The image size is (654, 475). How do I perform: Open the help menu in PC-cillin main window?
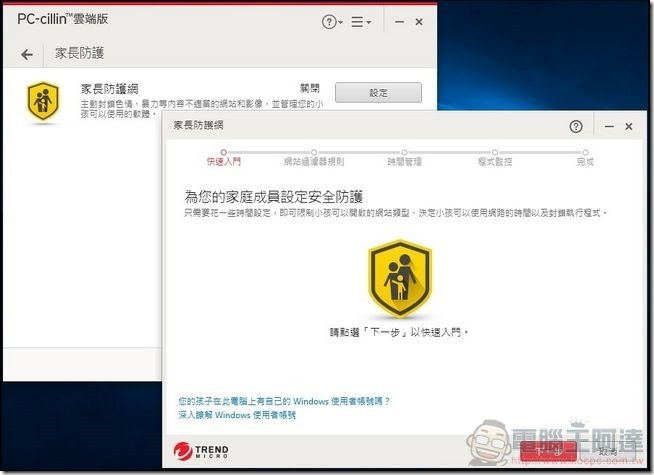[332, 22]
